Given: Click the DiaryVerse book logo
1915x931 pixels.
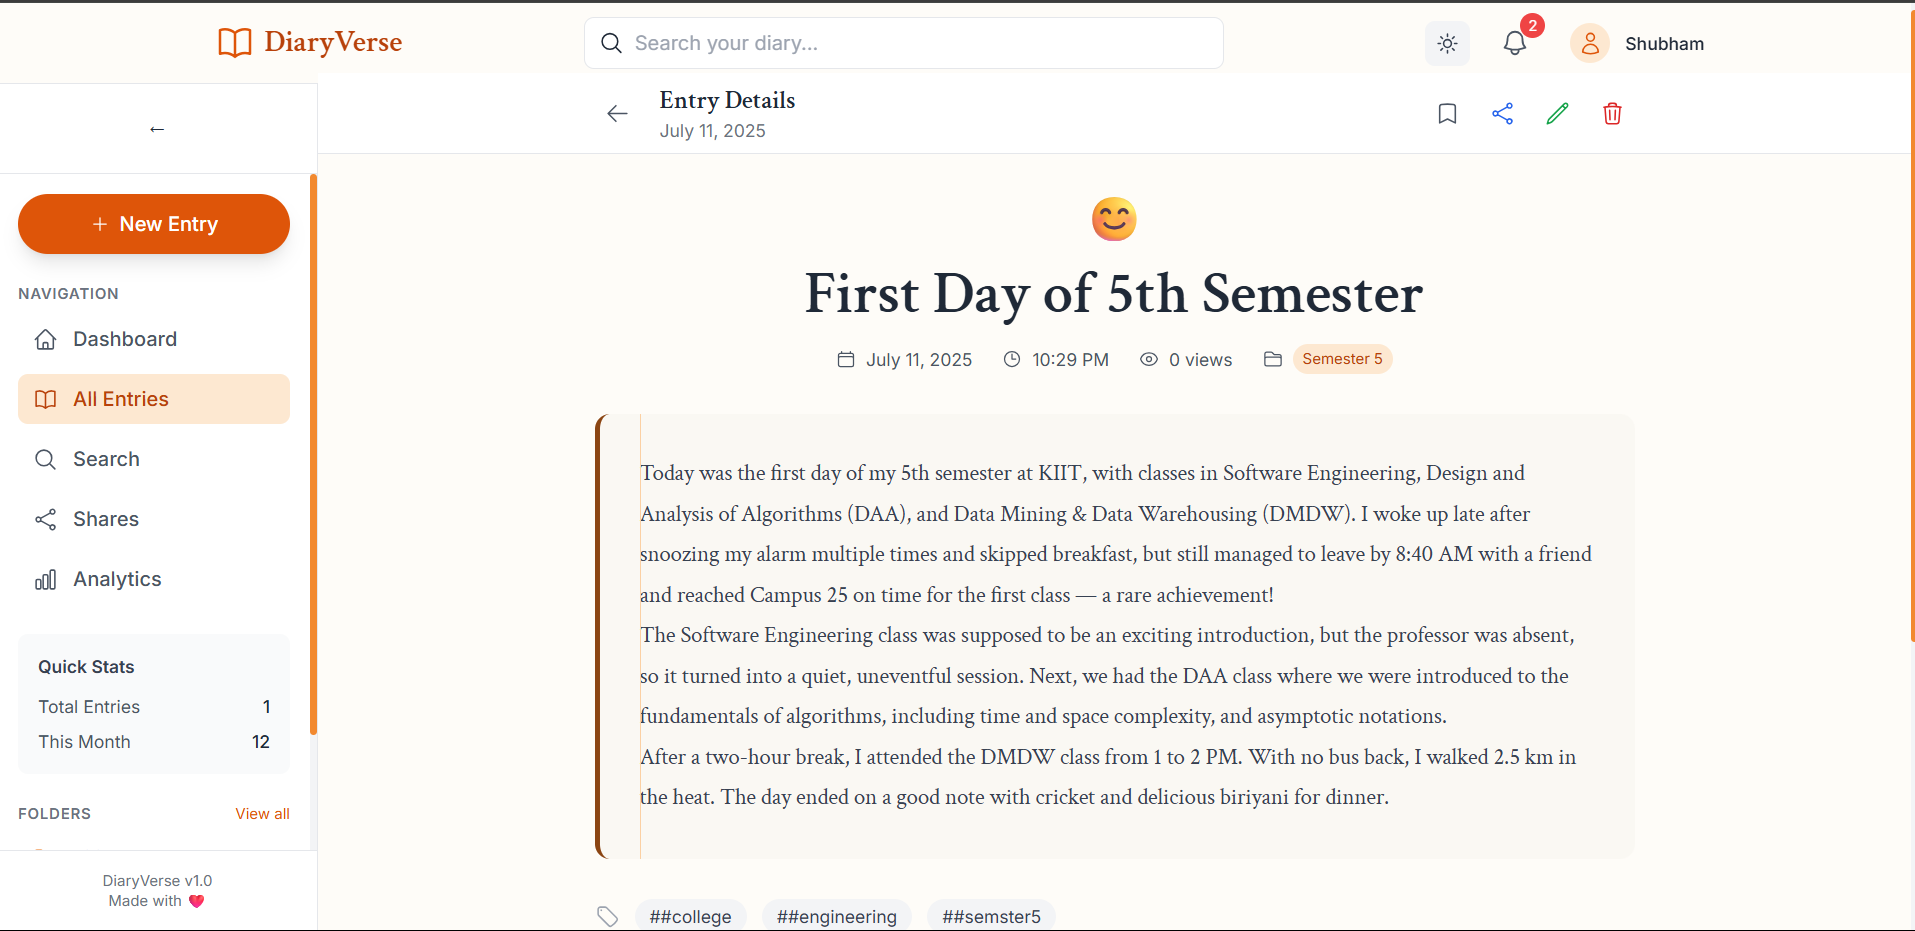Looking at the screenshot, I should click(x=235, y=43).
